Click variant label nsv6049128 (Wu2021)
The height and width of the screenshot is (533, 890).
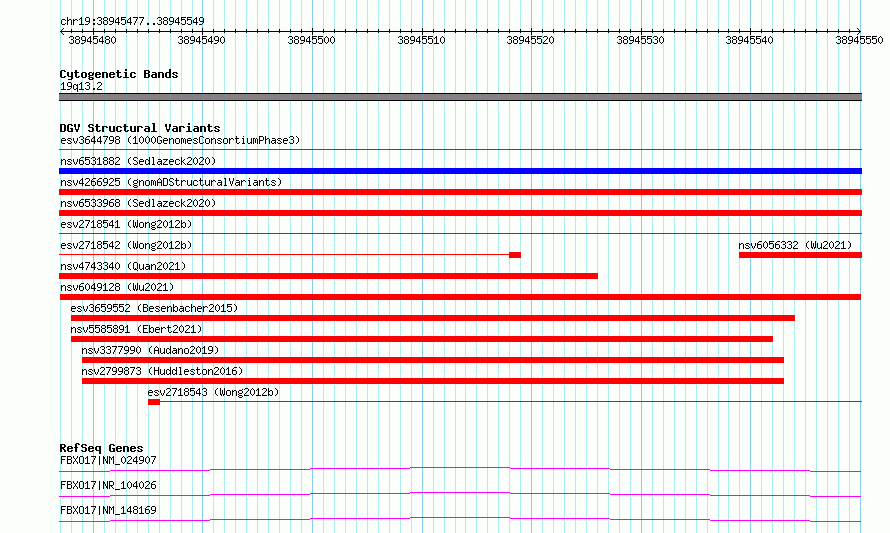(x=117, y=287)
